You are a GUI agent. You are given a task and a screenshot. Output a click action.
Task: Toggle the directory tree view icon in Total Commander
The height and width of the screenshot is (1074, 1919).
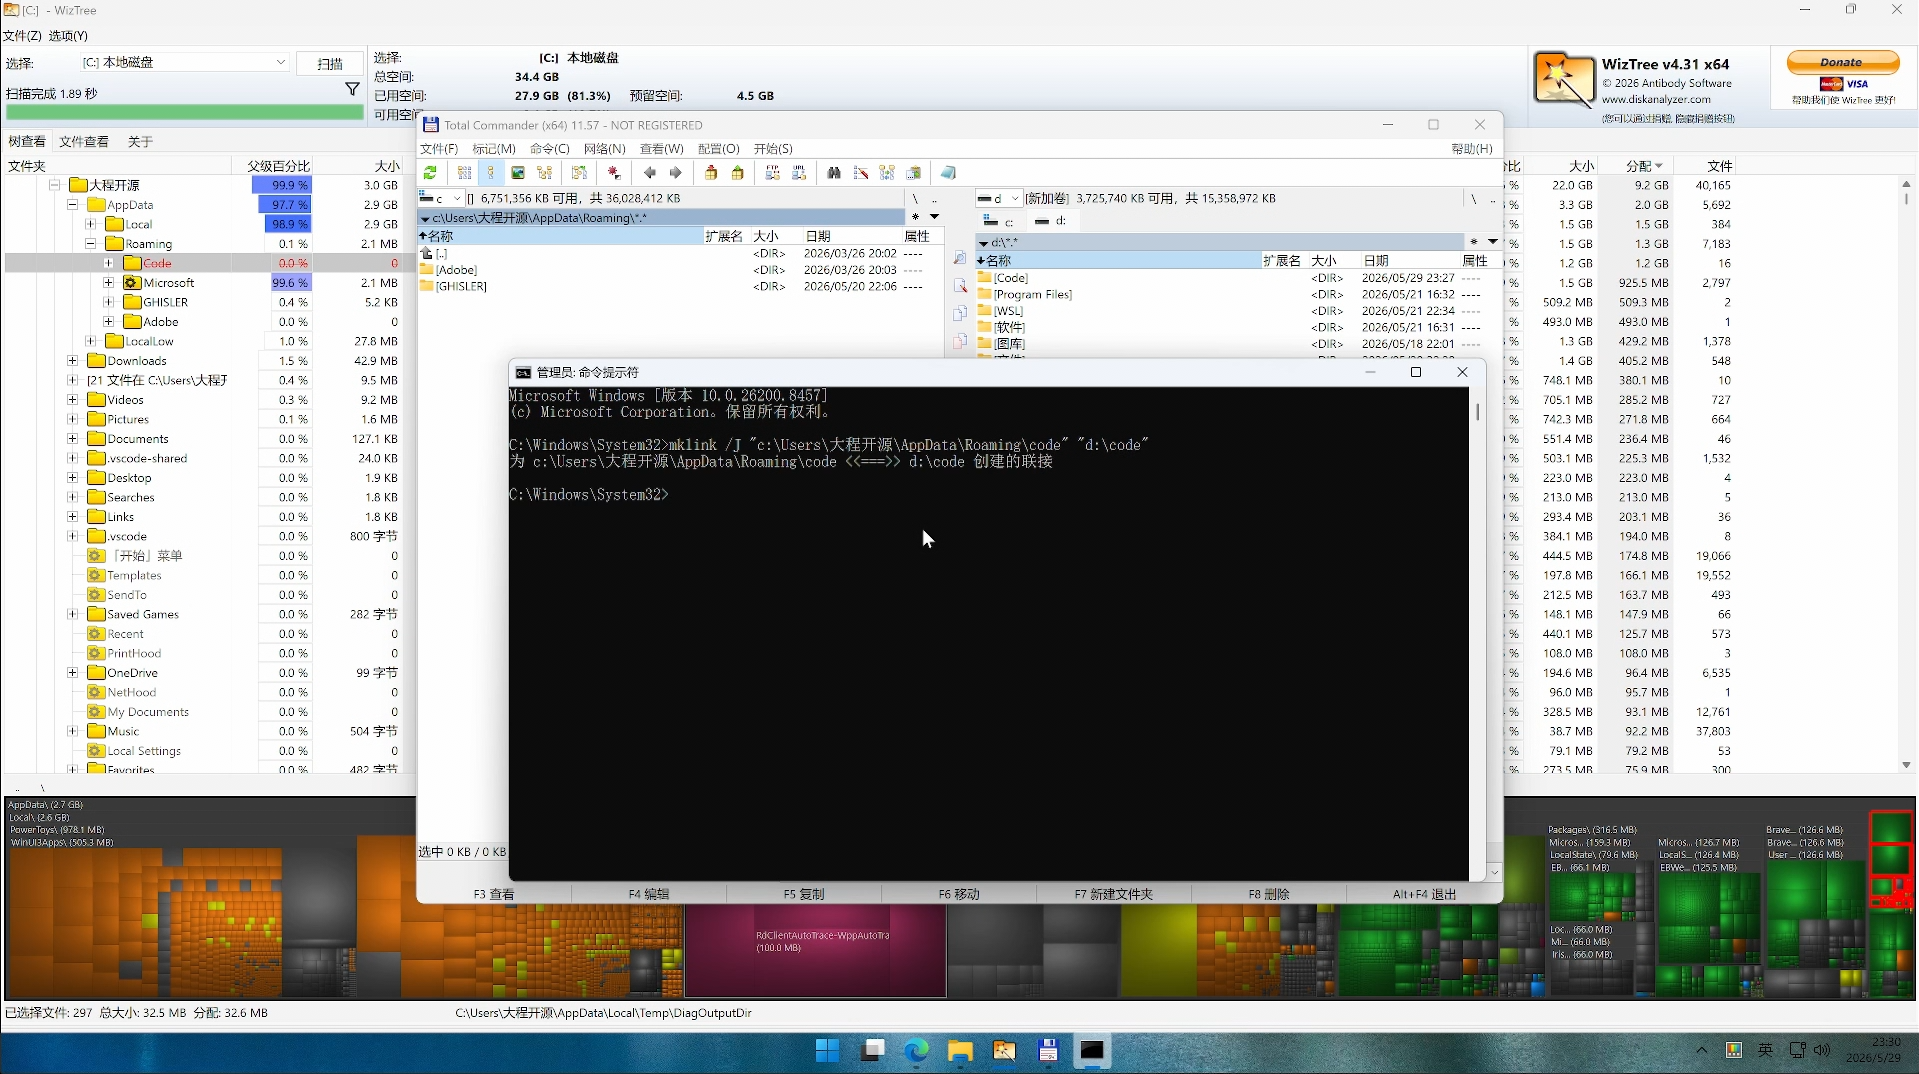point(545,173)
